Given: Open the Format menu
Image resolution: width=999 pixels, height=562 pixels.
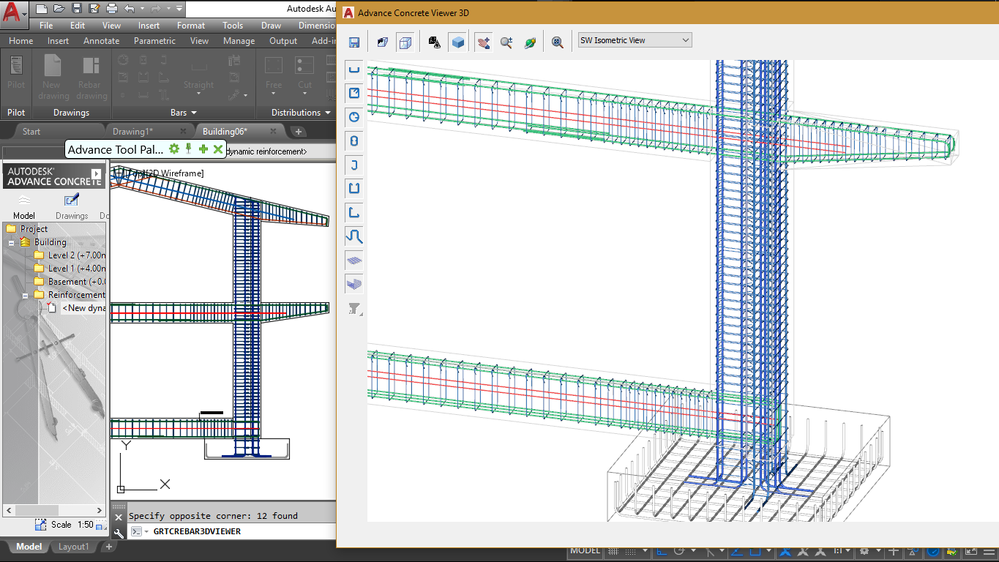Looking at the screenshot, I should point(191,25).
